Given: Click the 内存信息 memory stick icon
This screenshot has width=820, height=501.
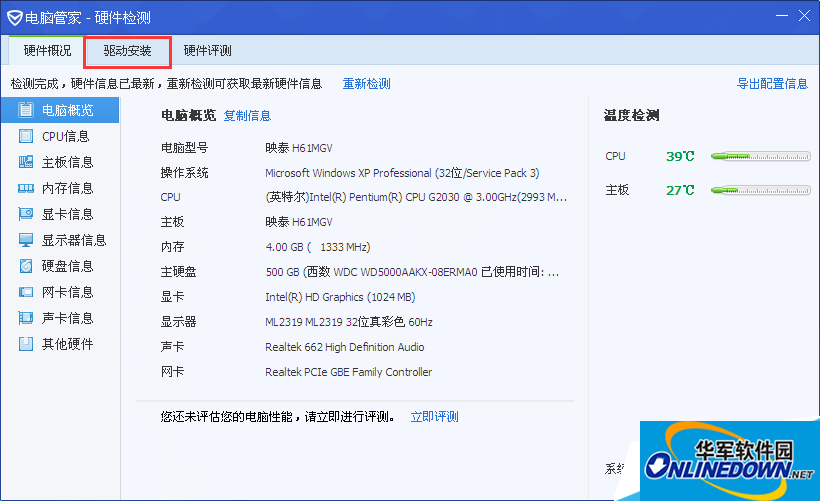Looking at the screenshot, I should click(x=26, y=188).
